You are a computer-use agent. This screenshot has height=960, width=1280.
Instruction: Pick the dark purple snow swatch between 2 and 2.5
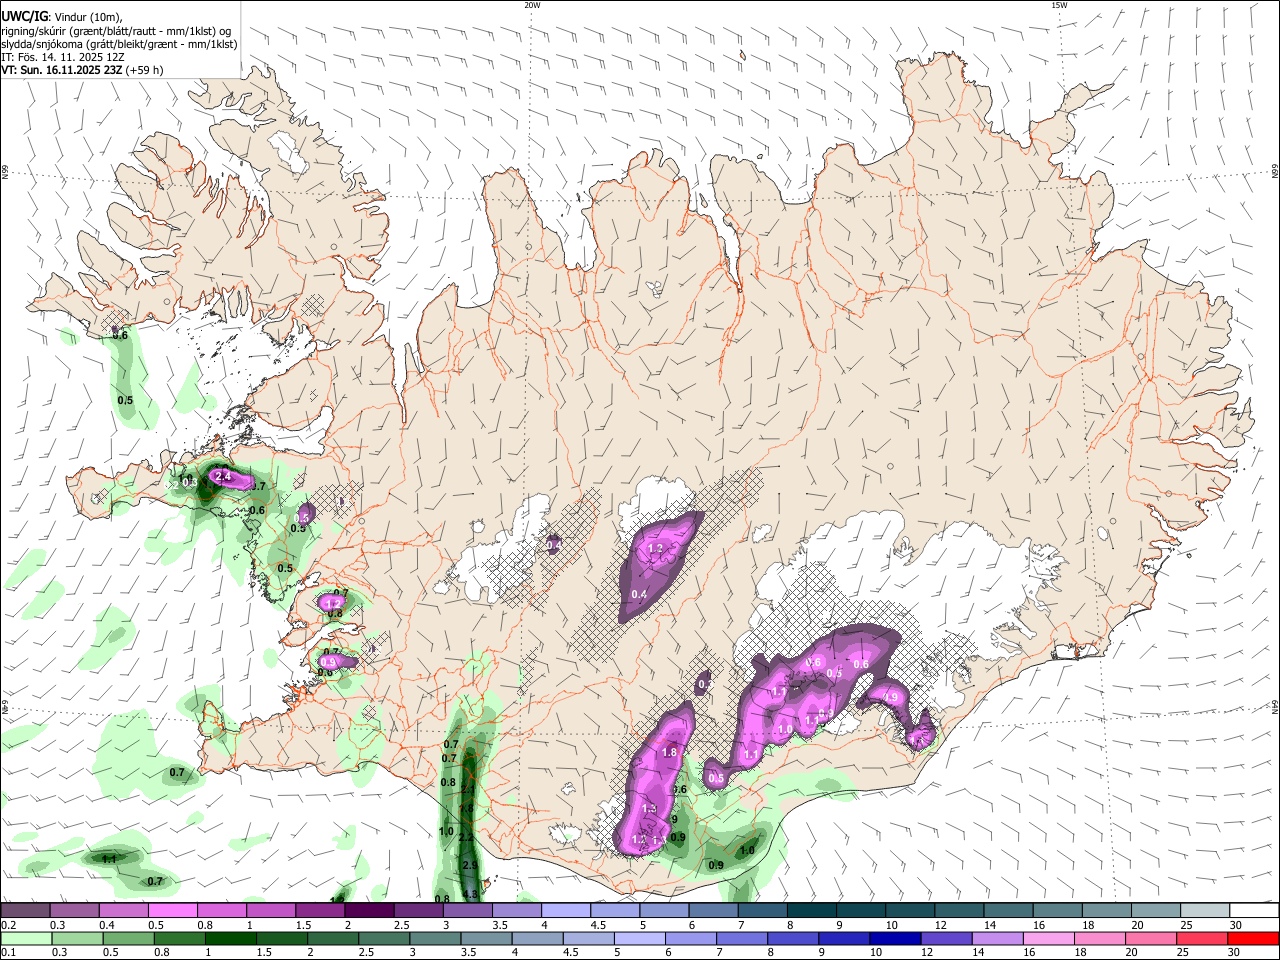click(368, 910)
